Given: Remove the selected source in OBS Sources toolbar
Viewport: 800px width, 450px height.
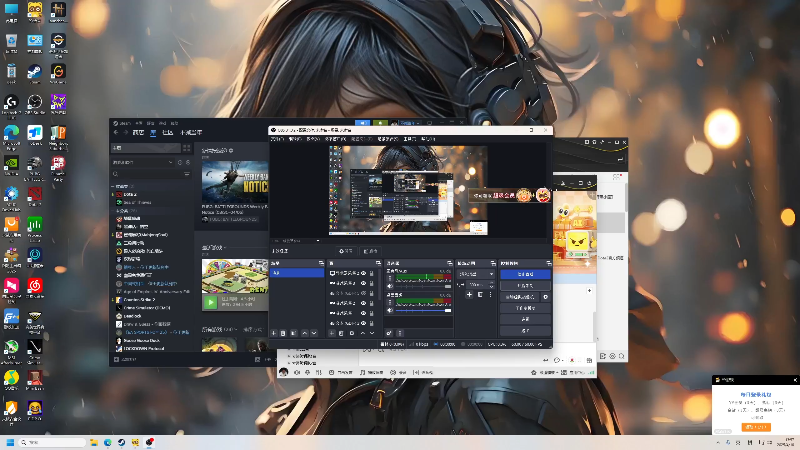Looking at the screenshot, I should 341,333.
